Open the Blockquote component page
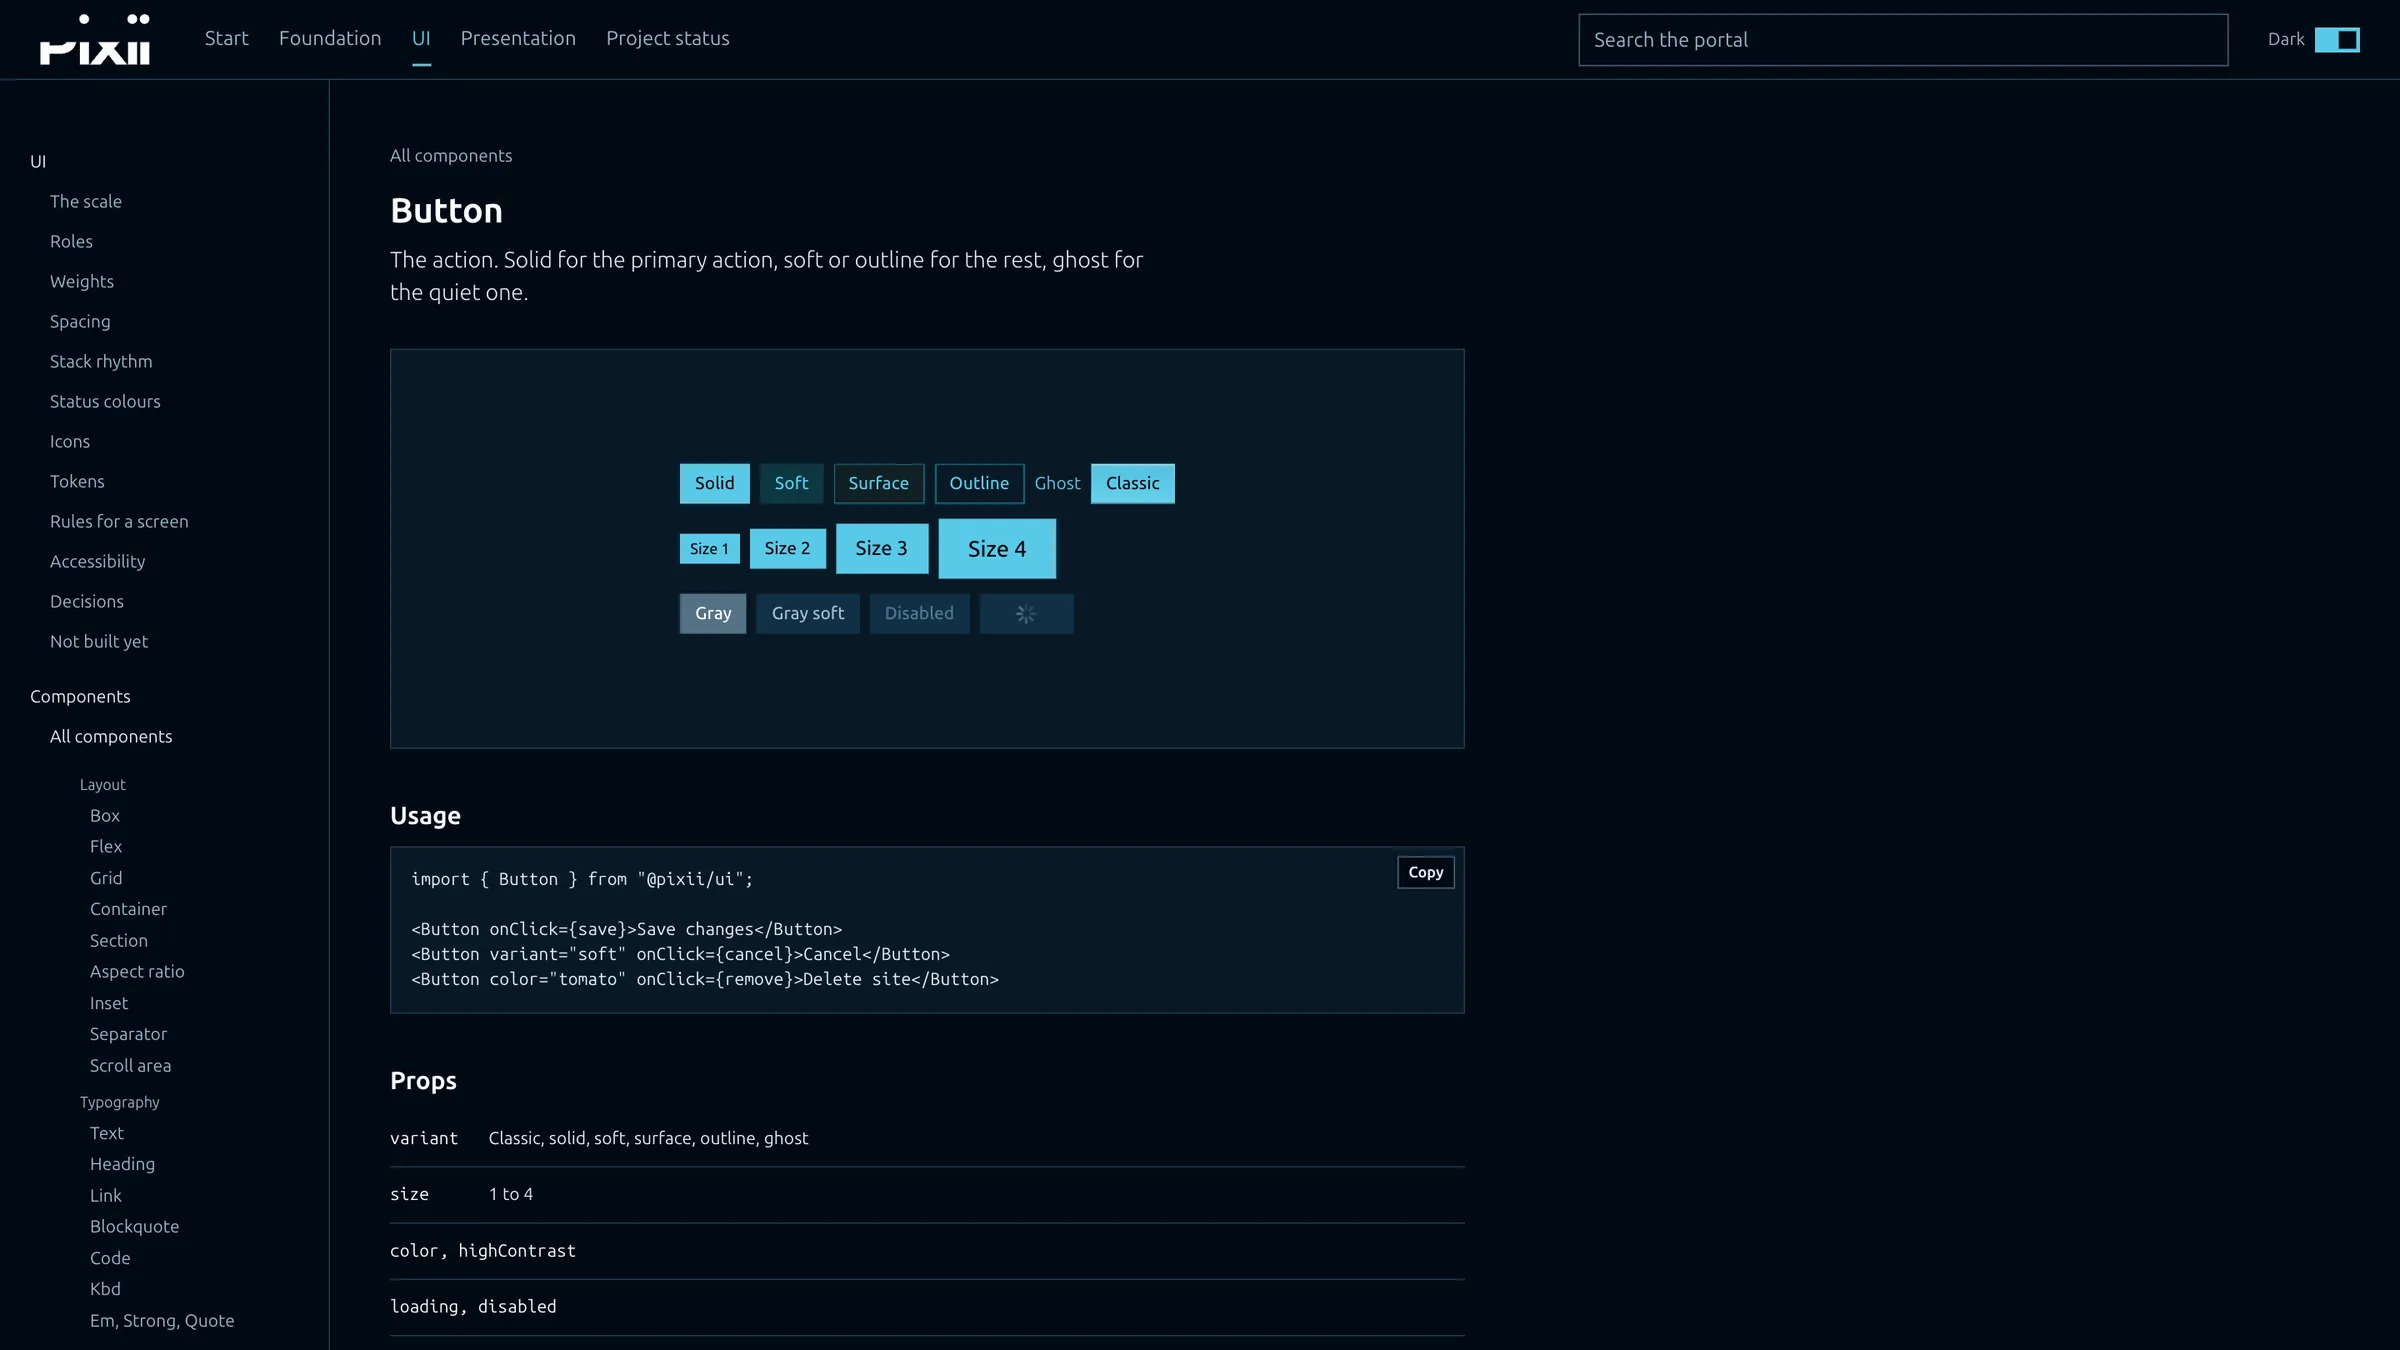 (134, 1227)
